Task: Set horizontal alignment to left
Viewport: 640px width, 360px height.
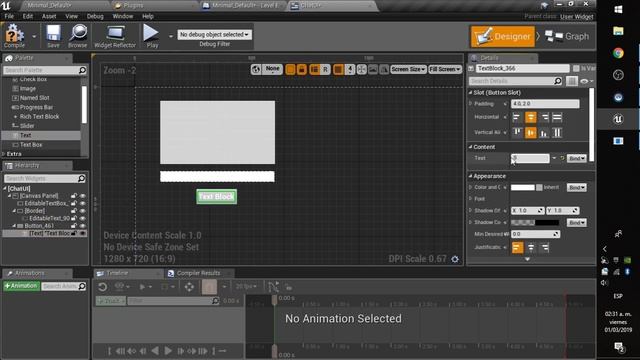Action: [516, 118]
